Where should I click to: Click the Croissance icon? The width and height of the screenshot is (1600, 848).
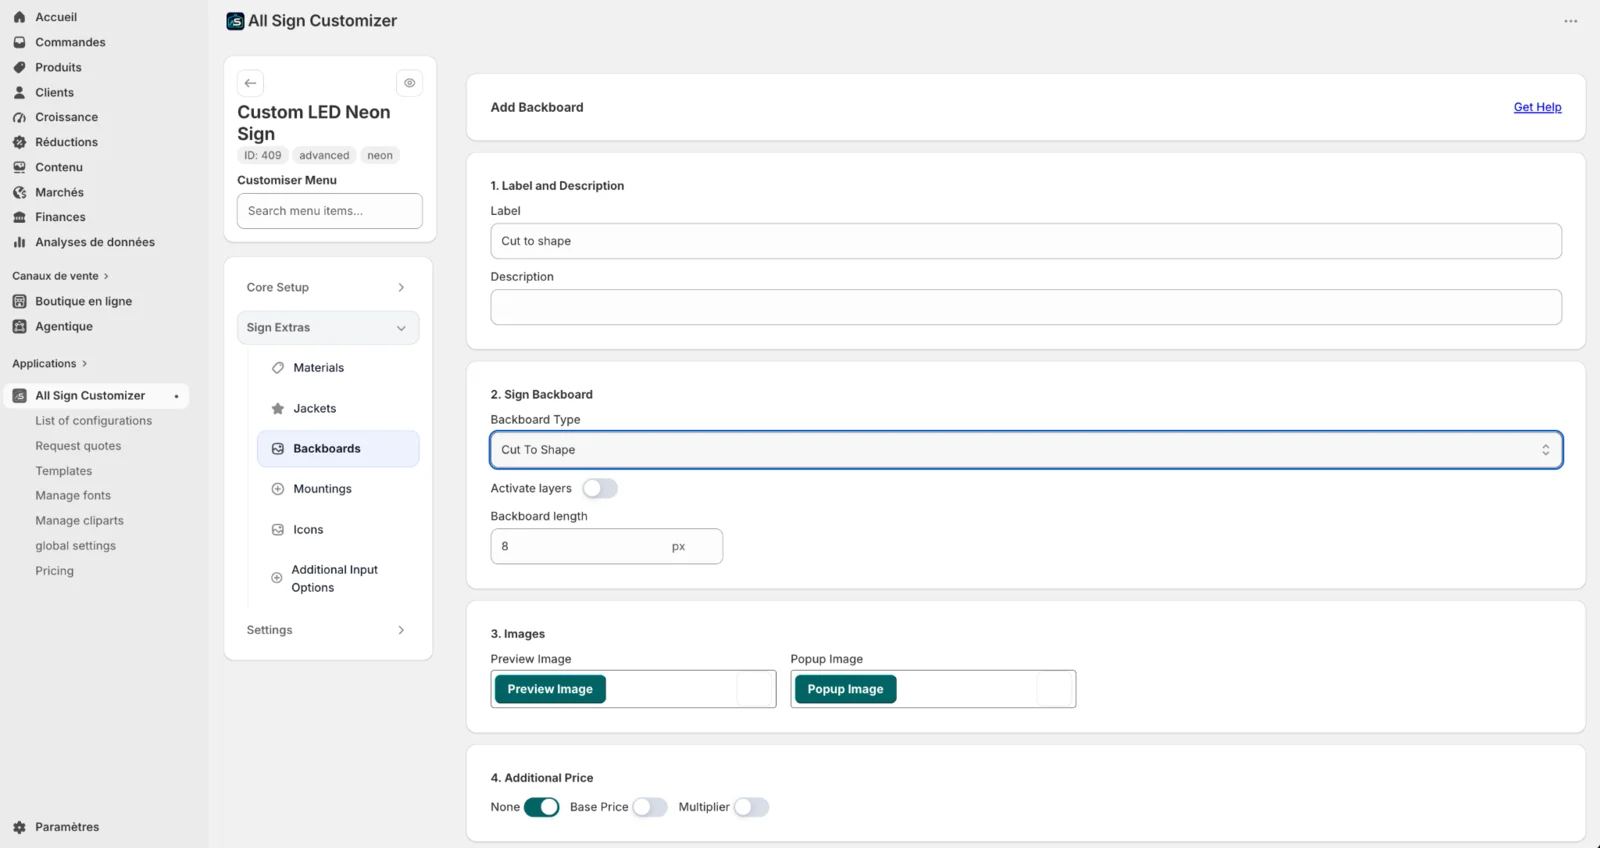tap(19, 117)
